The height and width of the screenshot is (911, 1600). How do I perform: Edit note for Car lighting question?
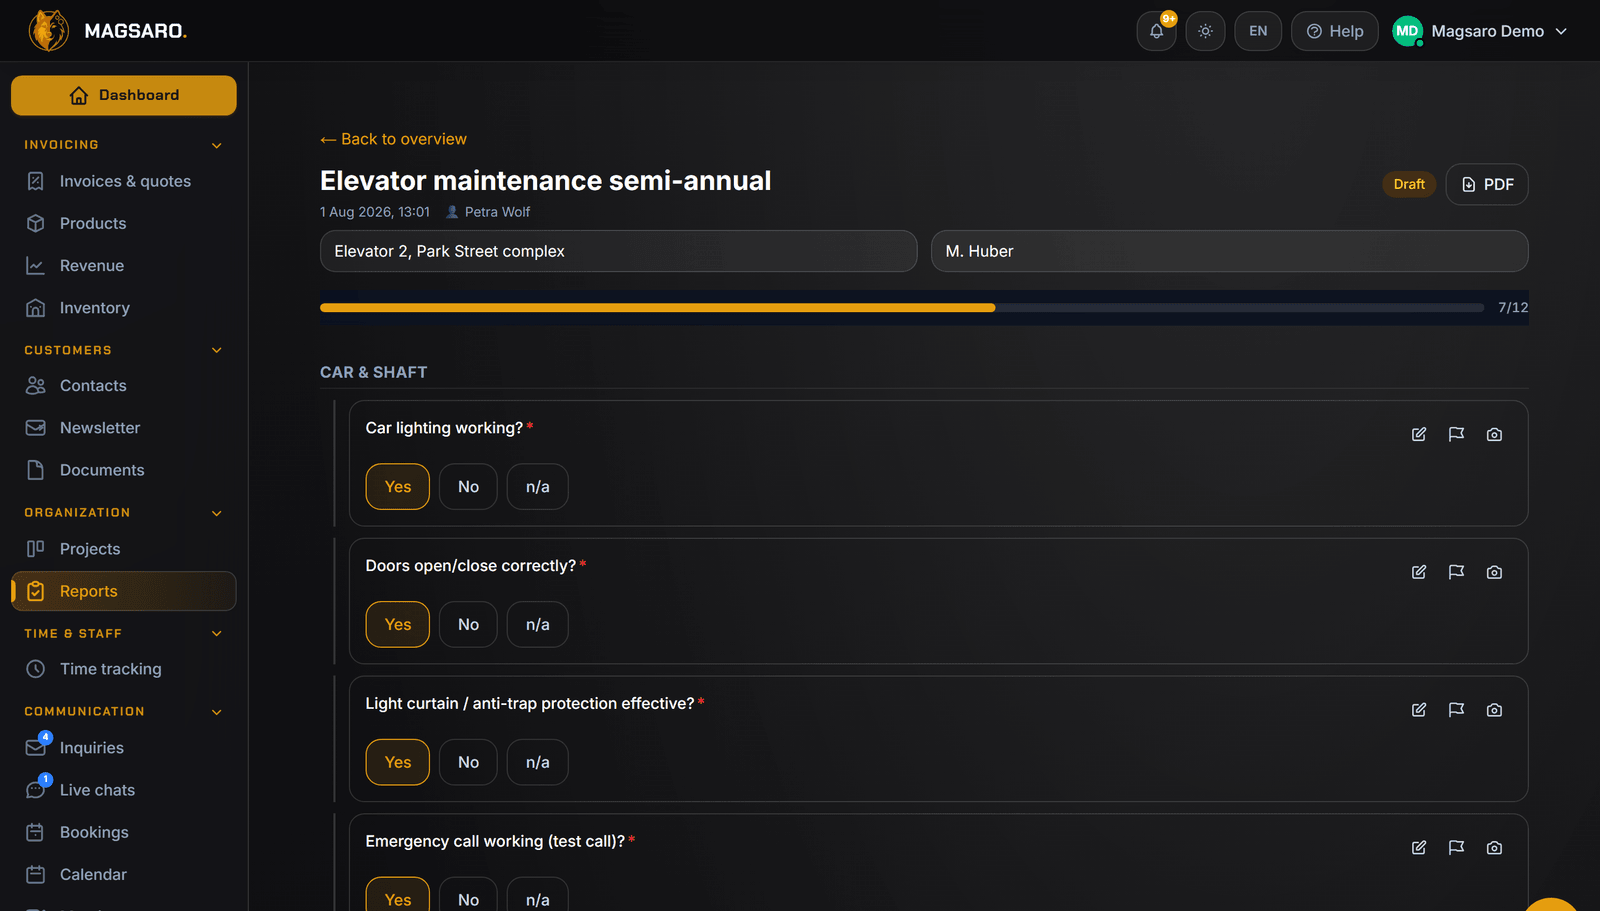1419,434
